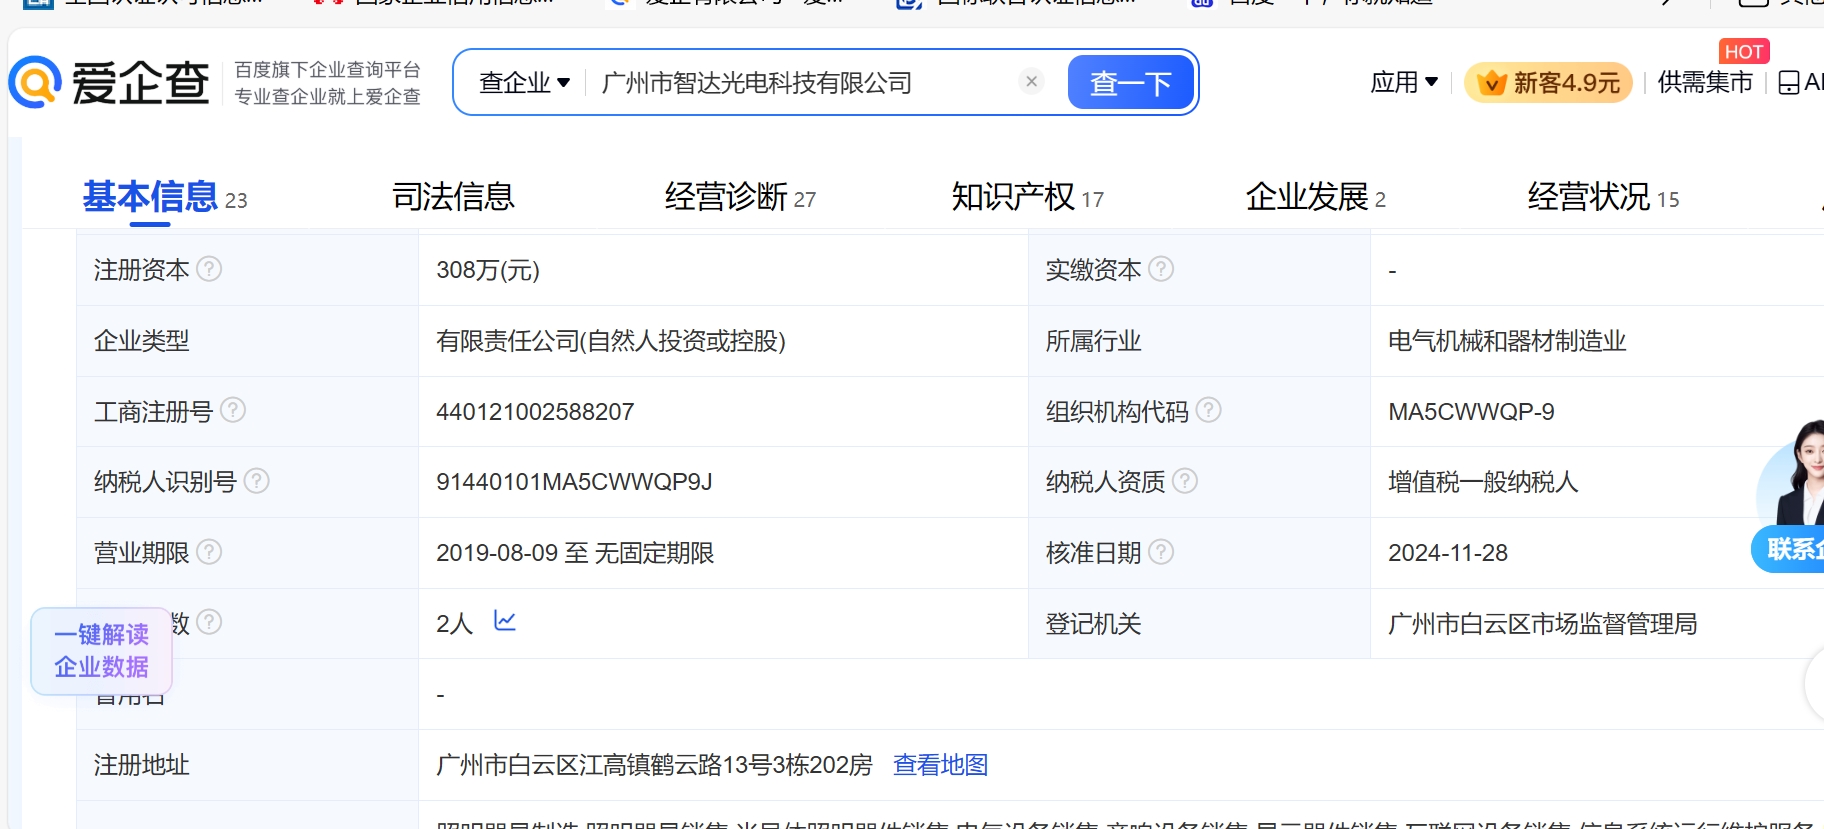Click the 新客4.9元 promotion badge
The image size is (1824, 829).
click(1548, 82)
